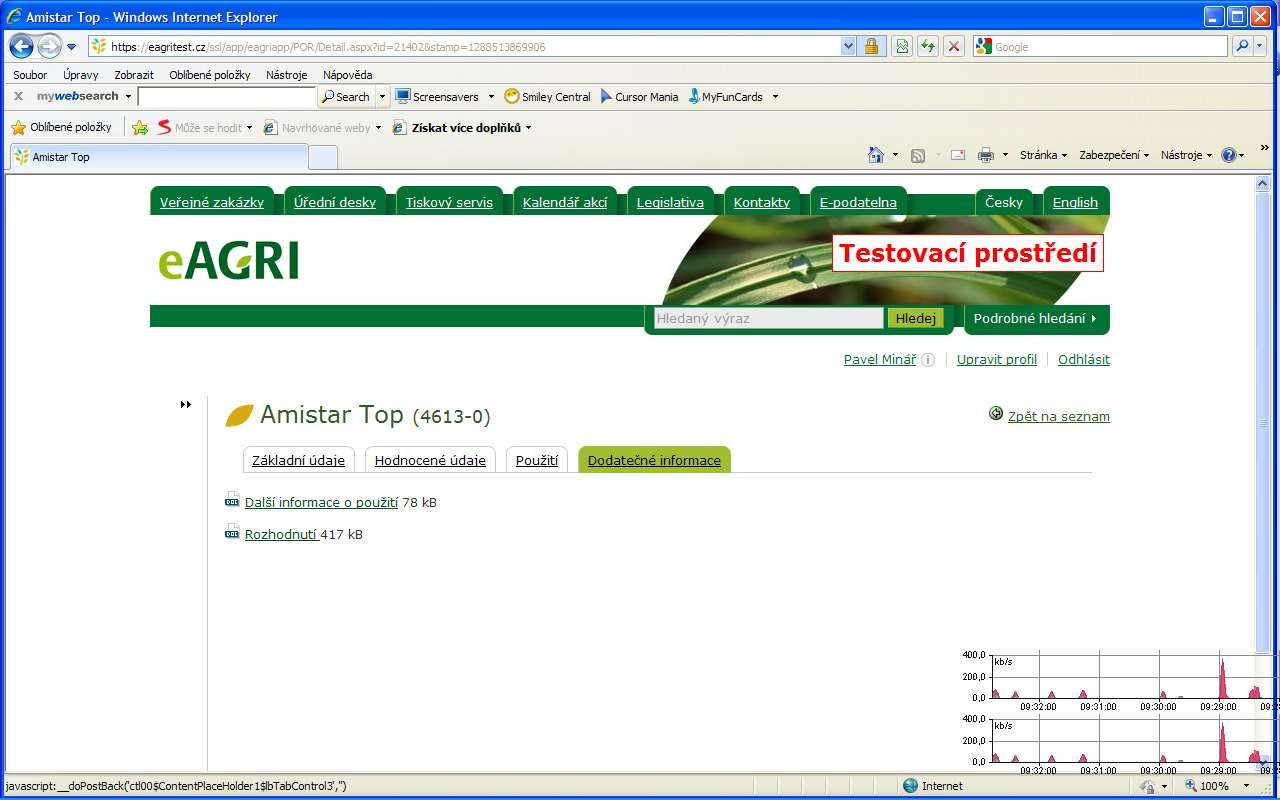Open the Zabezpečení command bar menu

[x=1114, y=155]
